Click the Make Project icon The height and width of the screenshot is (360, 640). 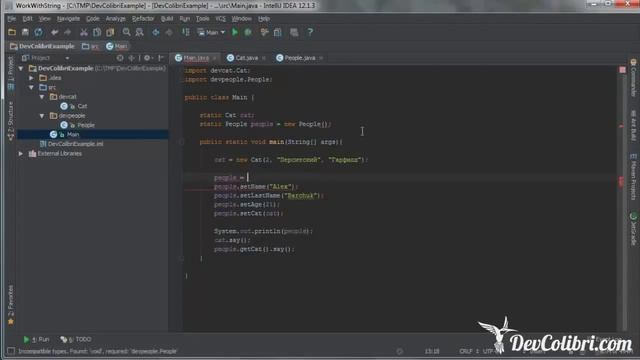pyautogui.click(x=186, y=32)
